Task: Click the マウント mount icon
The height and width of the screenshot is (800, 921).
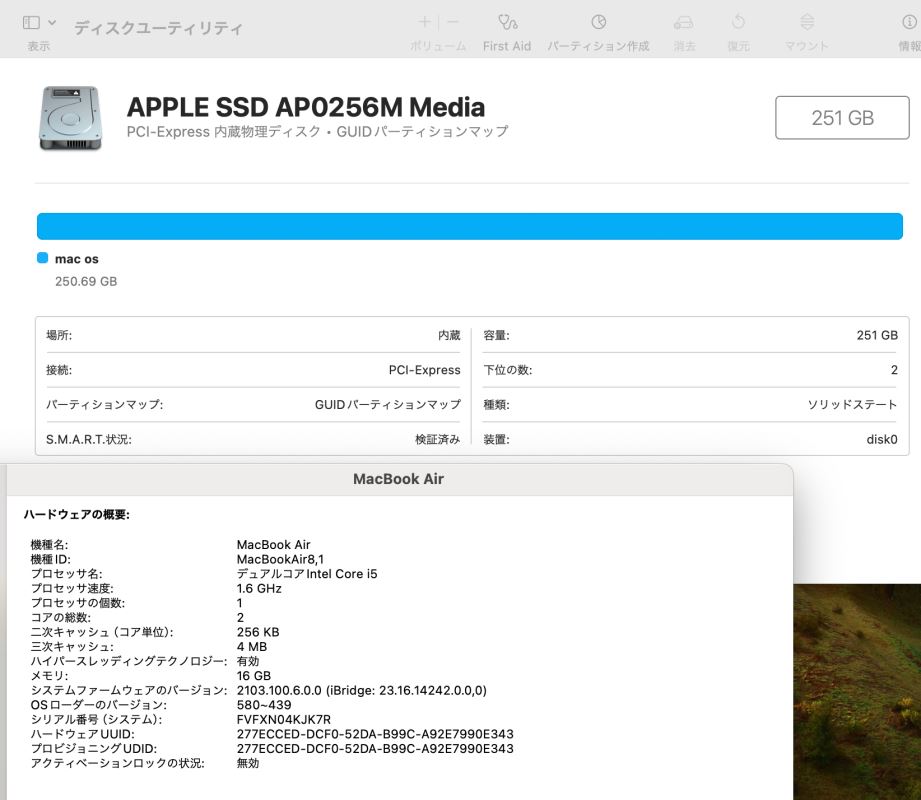Action: (x=807, y=22)
